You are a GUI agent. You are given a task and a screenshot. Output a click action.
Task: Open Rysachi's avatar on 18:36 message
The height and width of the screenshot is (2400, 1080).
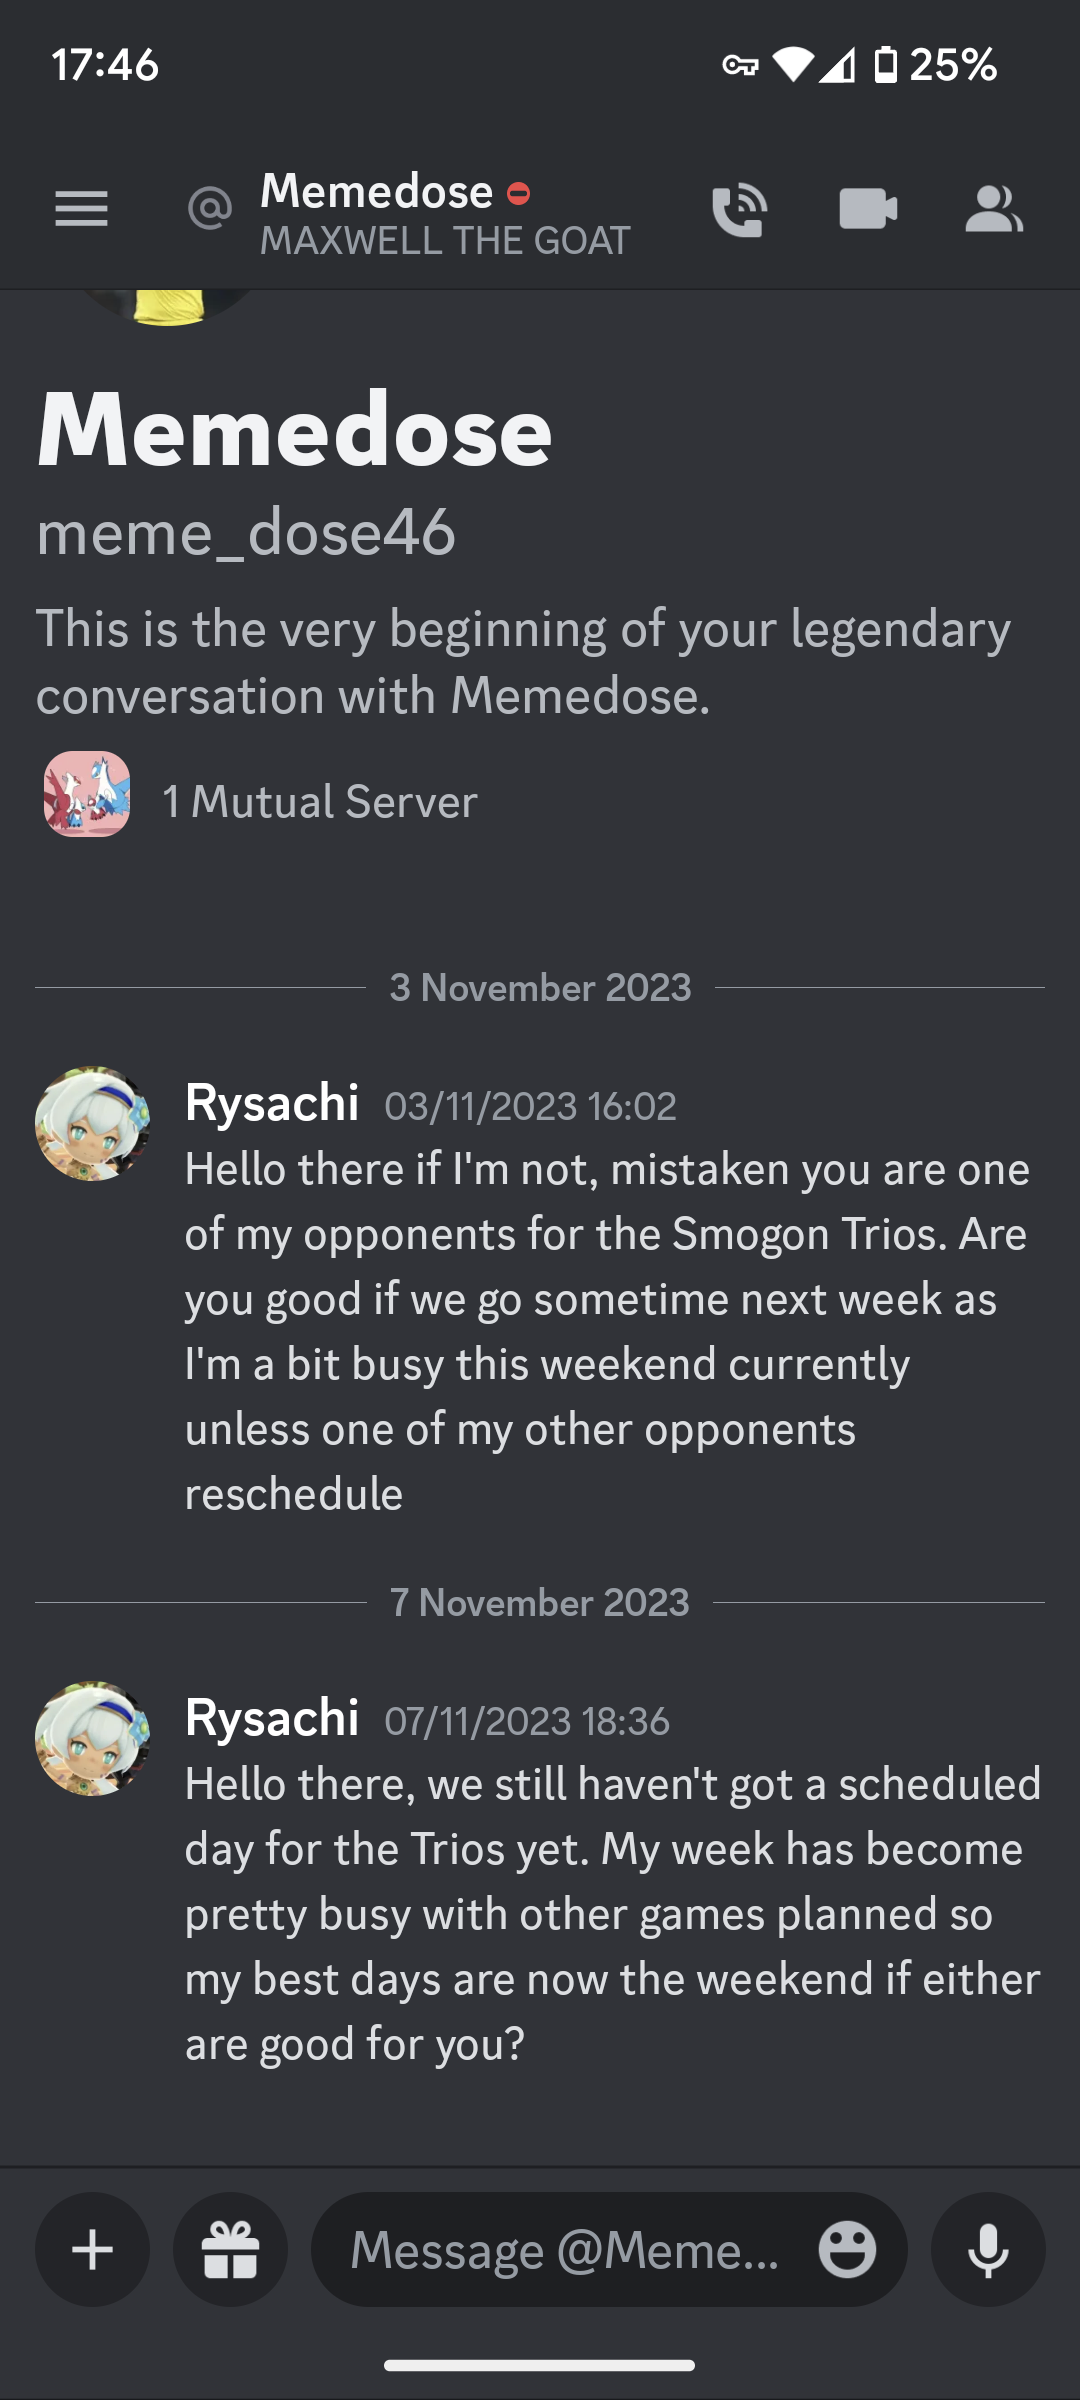92,1739
